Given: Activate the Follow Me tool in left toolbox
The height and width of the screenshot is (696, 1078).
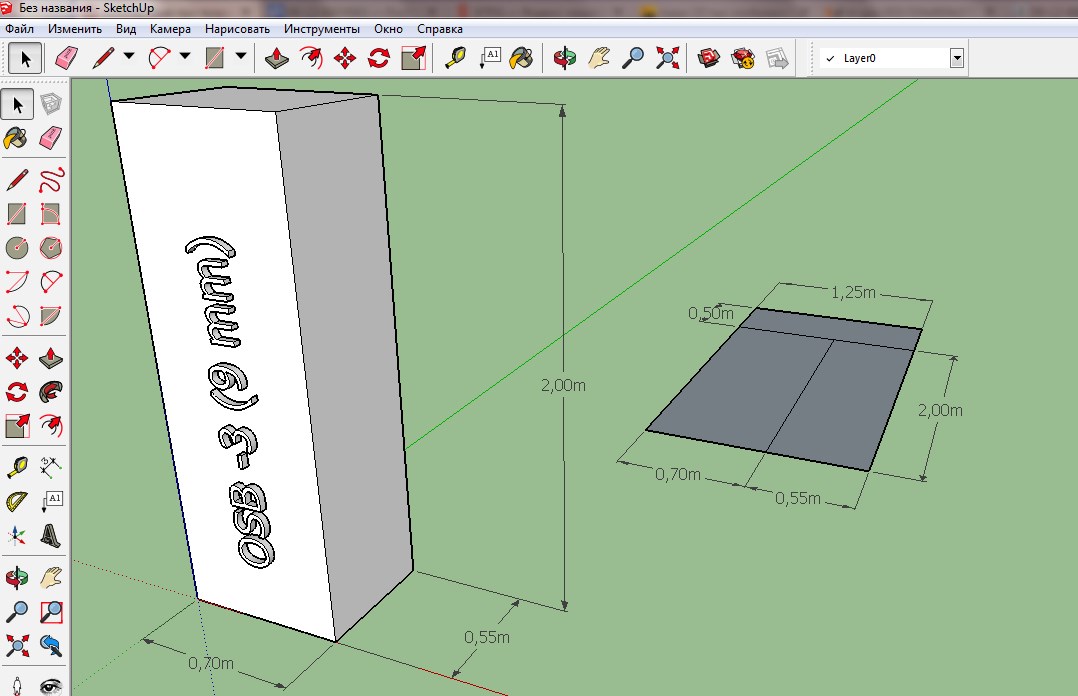Looking at the screenshot, I should coord(51,392).
